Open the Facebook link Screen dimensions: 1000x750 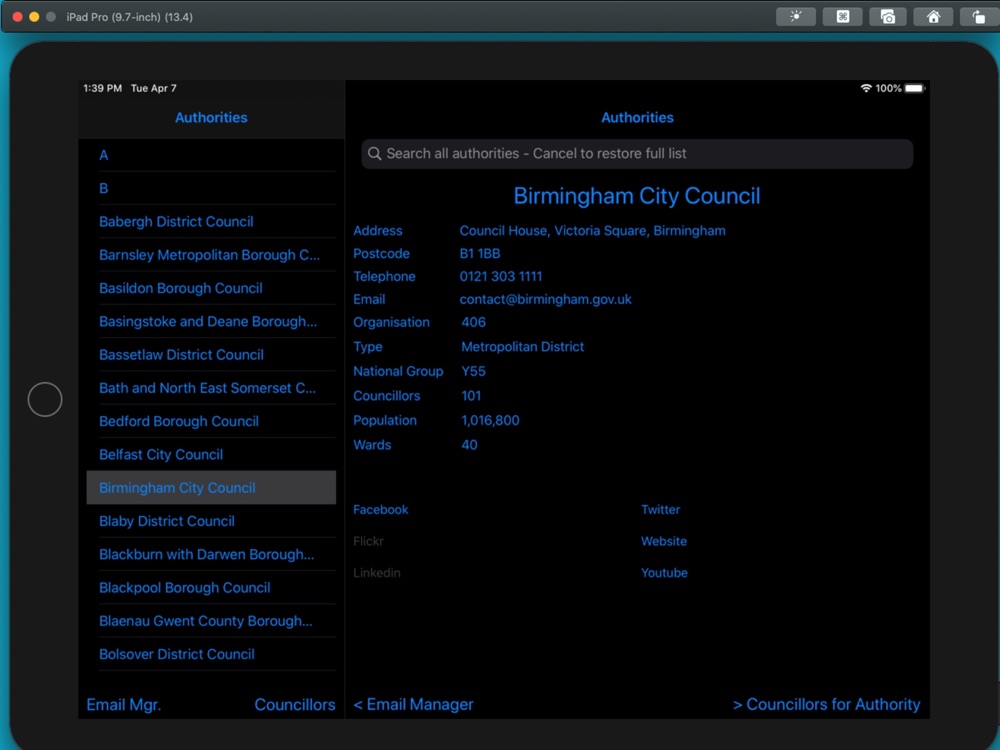point(381,510)
